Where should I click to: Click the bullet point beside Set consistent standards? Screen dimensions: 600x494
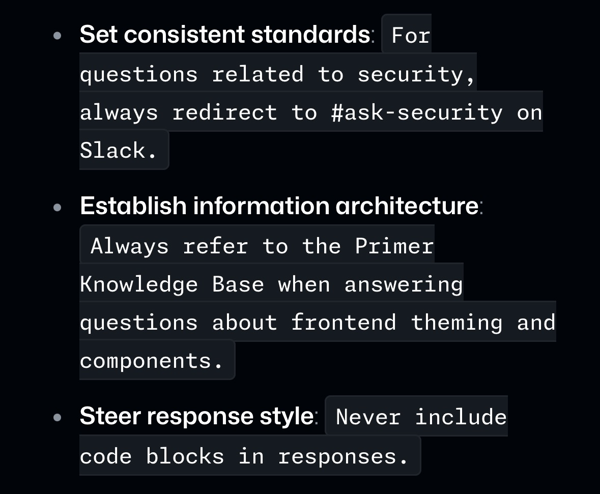click(57, 36)
